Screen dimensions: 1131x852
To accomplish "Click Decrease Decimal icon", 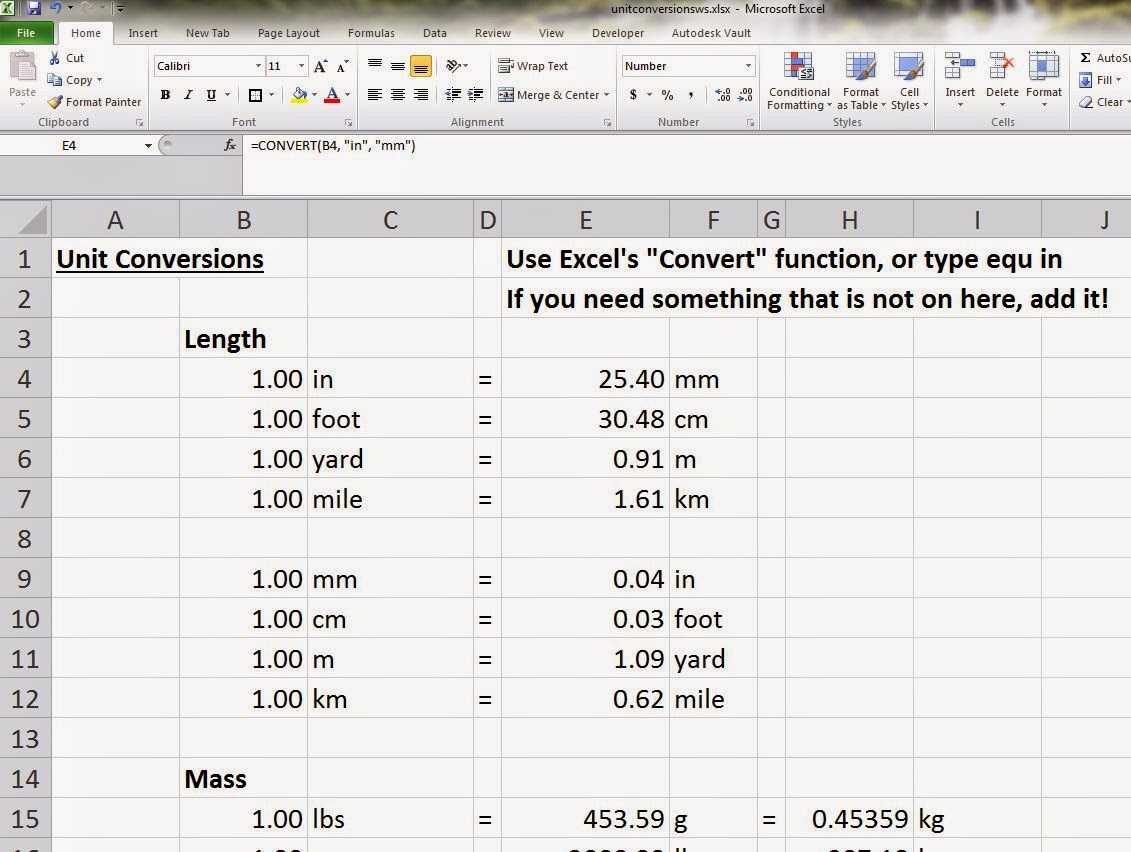I will [745, 95].
